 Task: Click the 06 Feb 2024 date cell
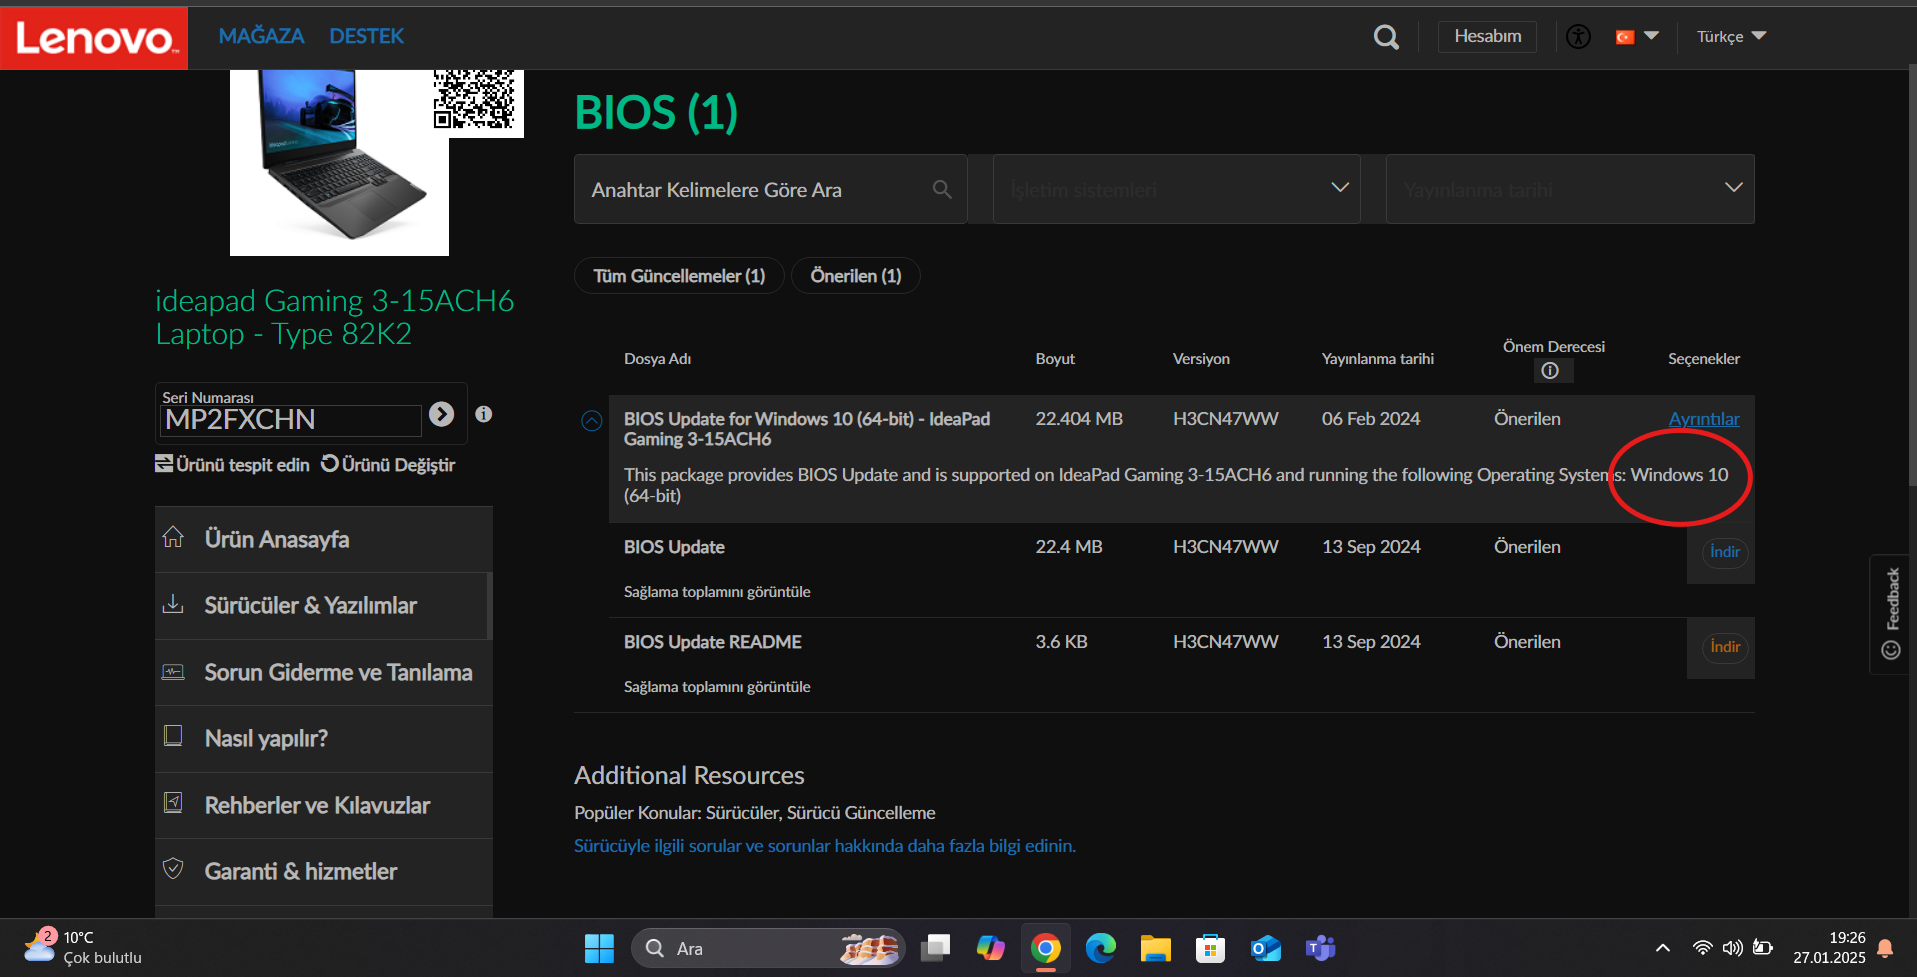tap(1371, 419)
